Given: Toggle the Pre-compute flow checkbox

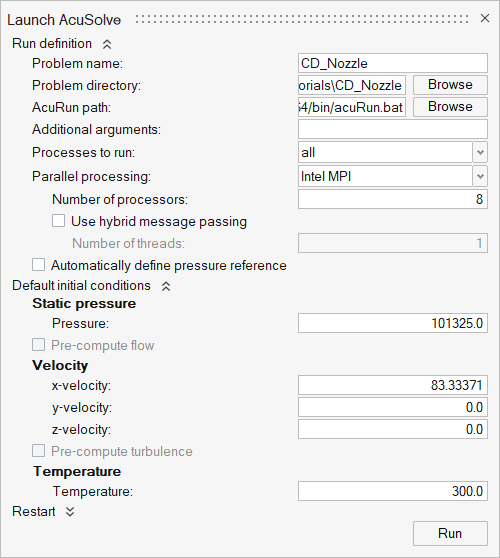Looking at the screenshot, I should [38, 344].
